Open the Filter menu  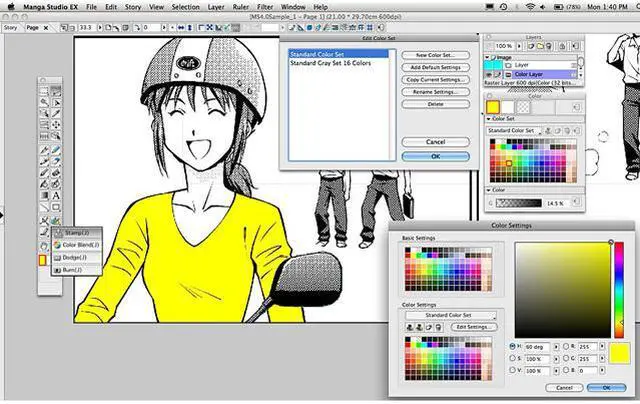(x=265, y=7)
